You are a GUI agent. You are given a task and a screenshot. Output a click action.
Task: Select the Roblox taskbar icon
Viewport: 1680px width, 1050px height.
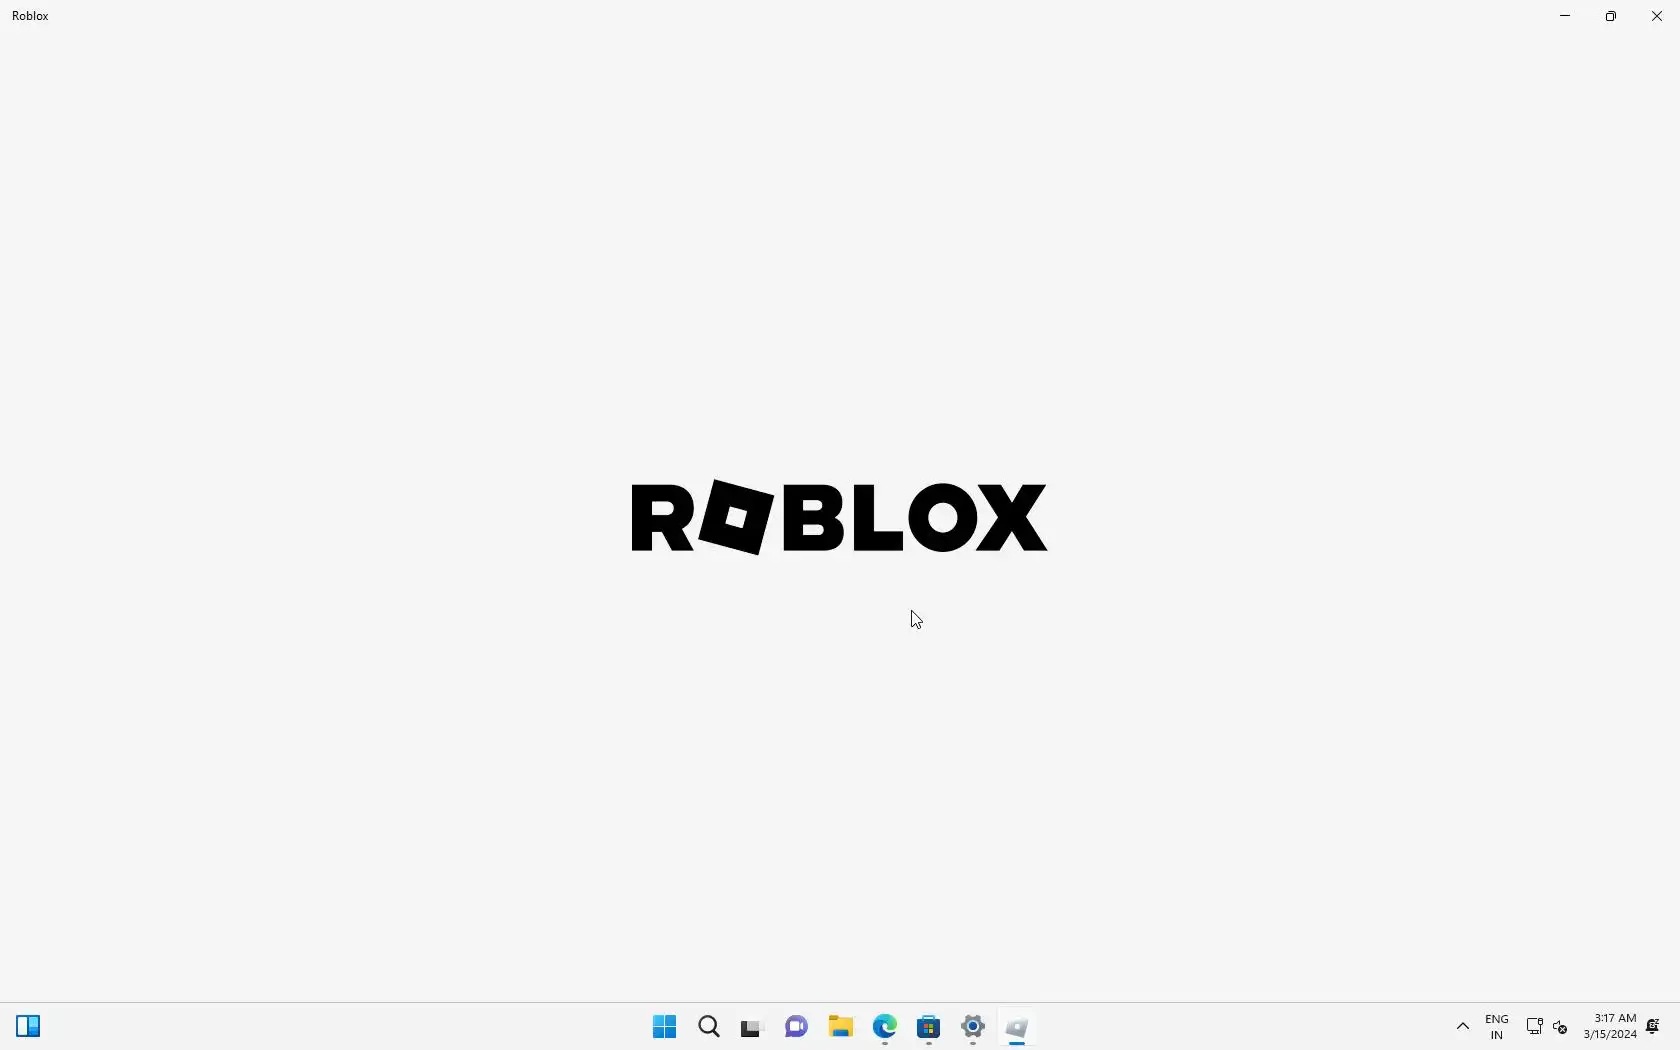click(1017, 1027)
